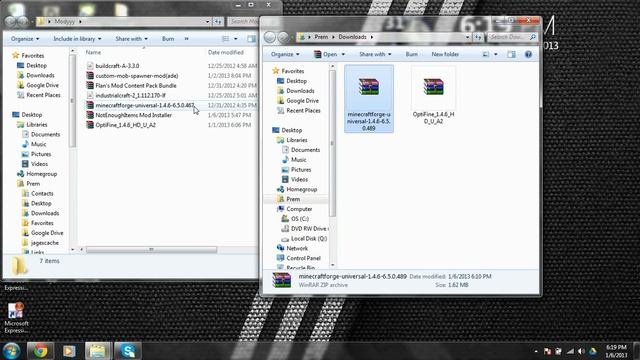Viewport: 640px width, 360px height.
Task: Open OS (C:) drive in Downloads sidebar
Action: click(300, 219)
